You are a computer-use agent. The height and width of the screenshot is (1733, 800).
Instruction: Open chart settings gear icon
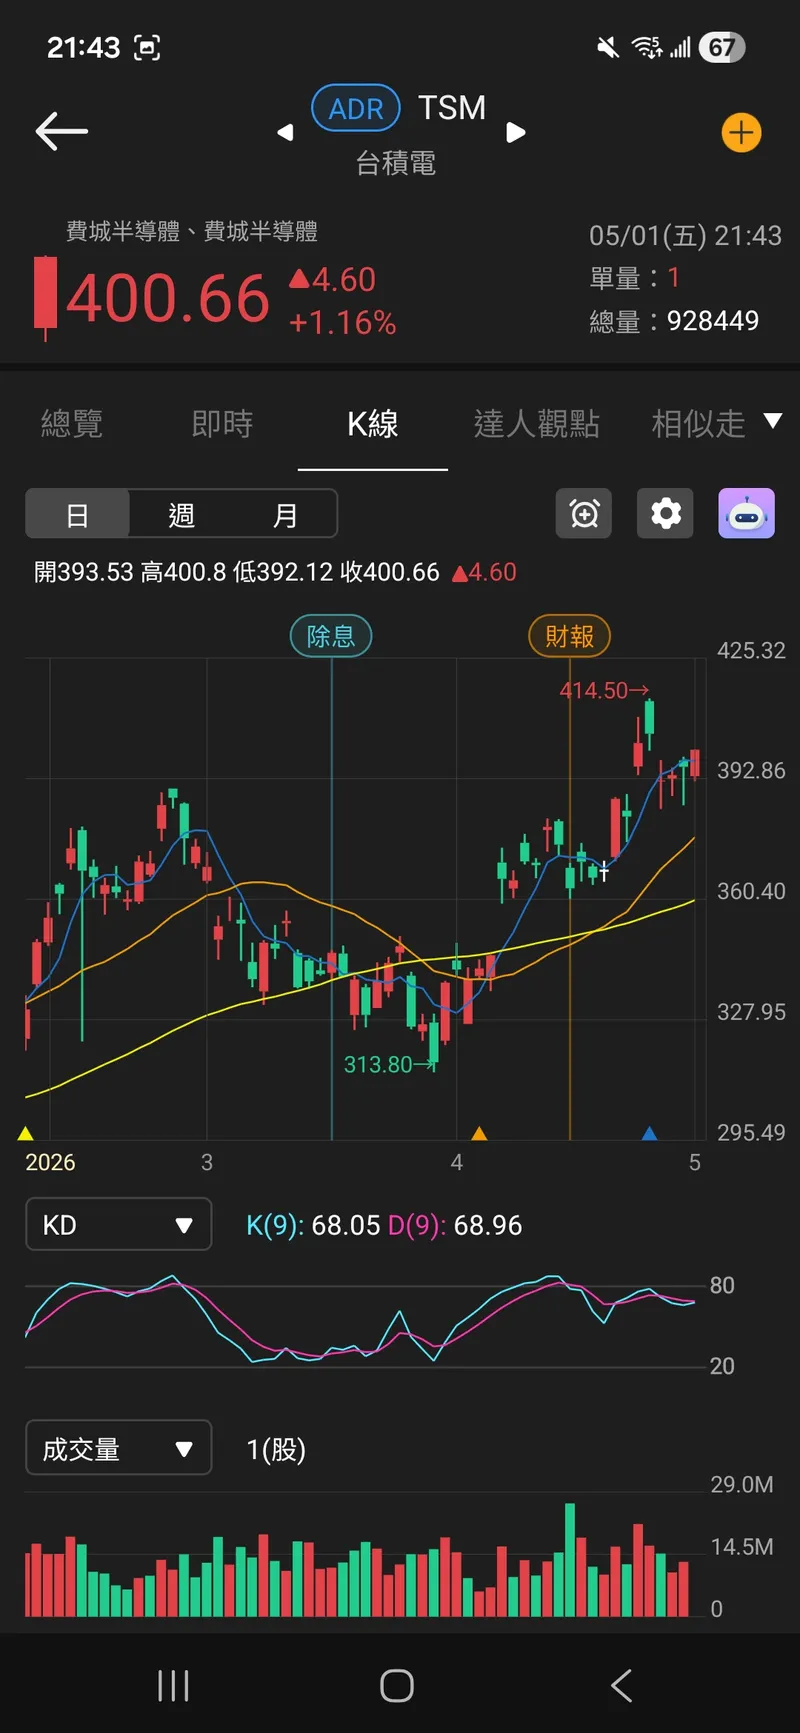click(666, 513)
